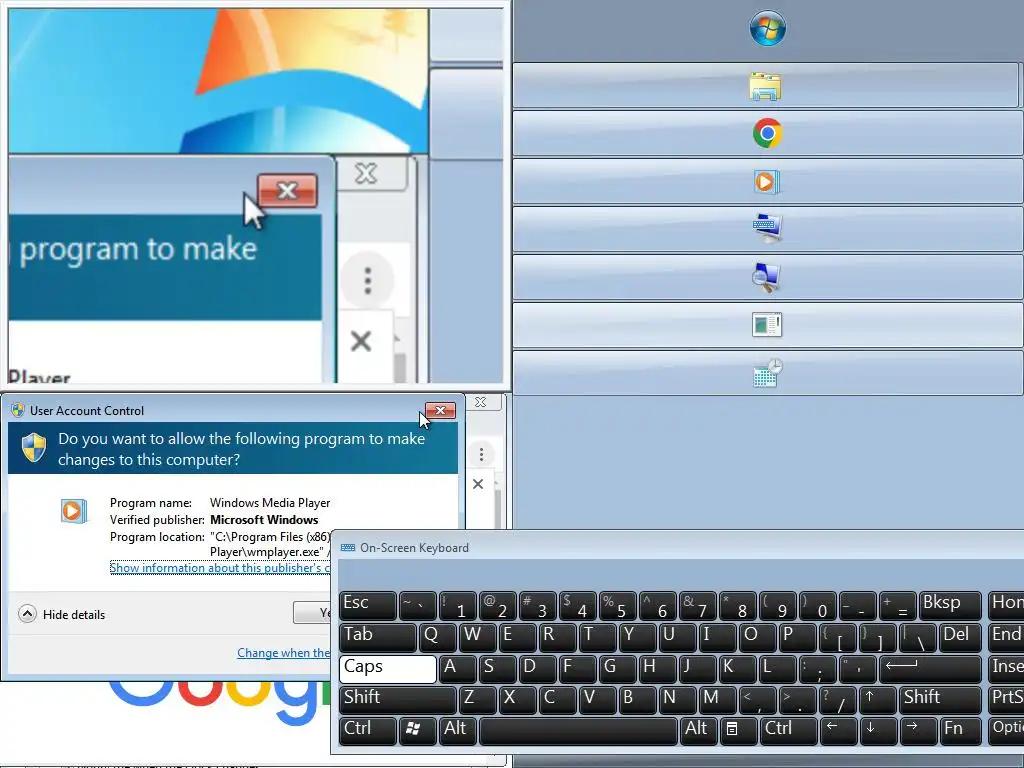Screen dimensions: 1024x768
Task: Tap the Bksp key
Action: (x=950, y=605)
